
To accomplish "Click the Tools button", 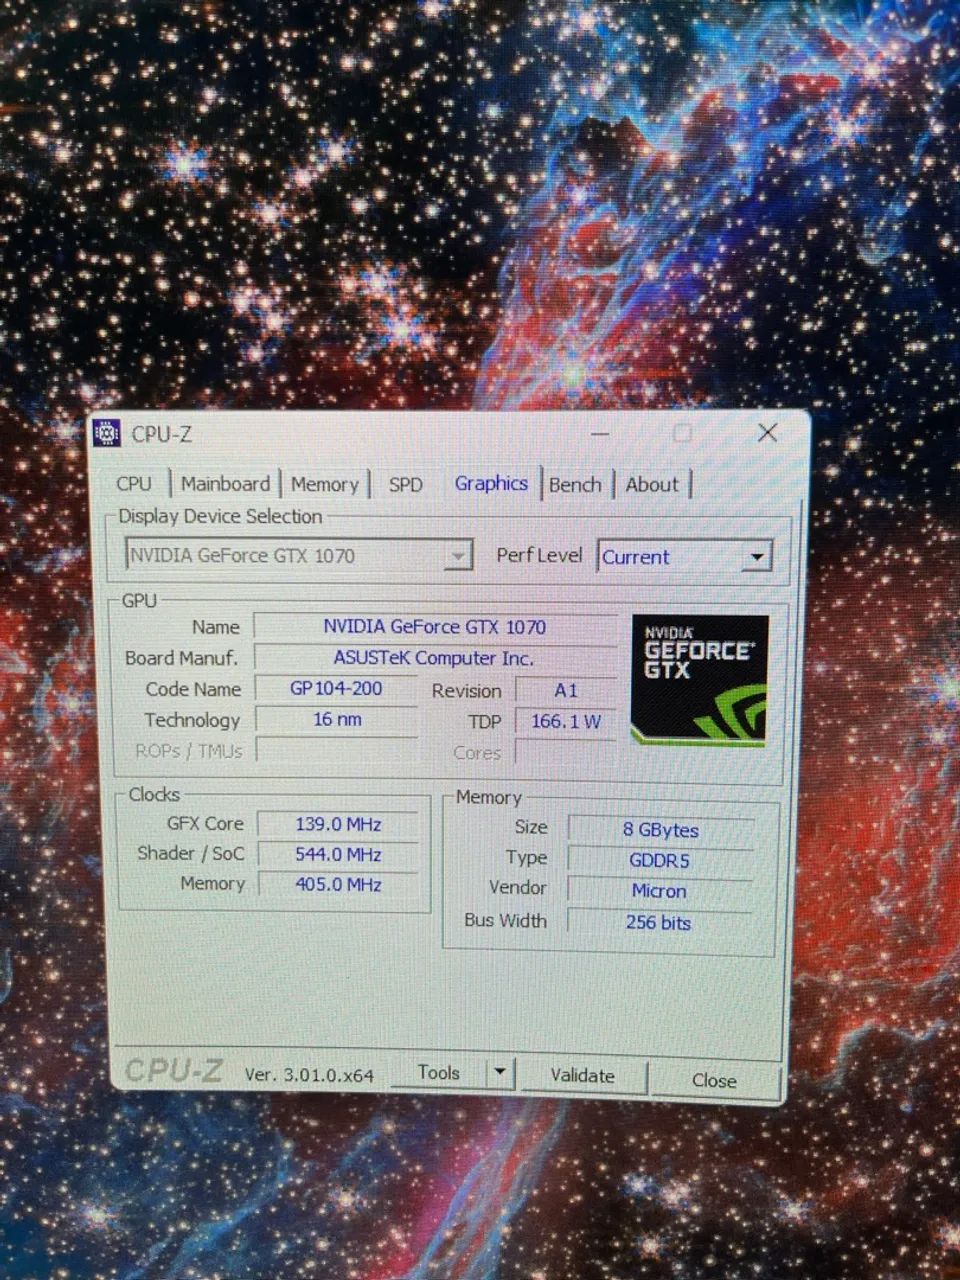I will click(438, 1073).
